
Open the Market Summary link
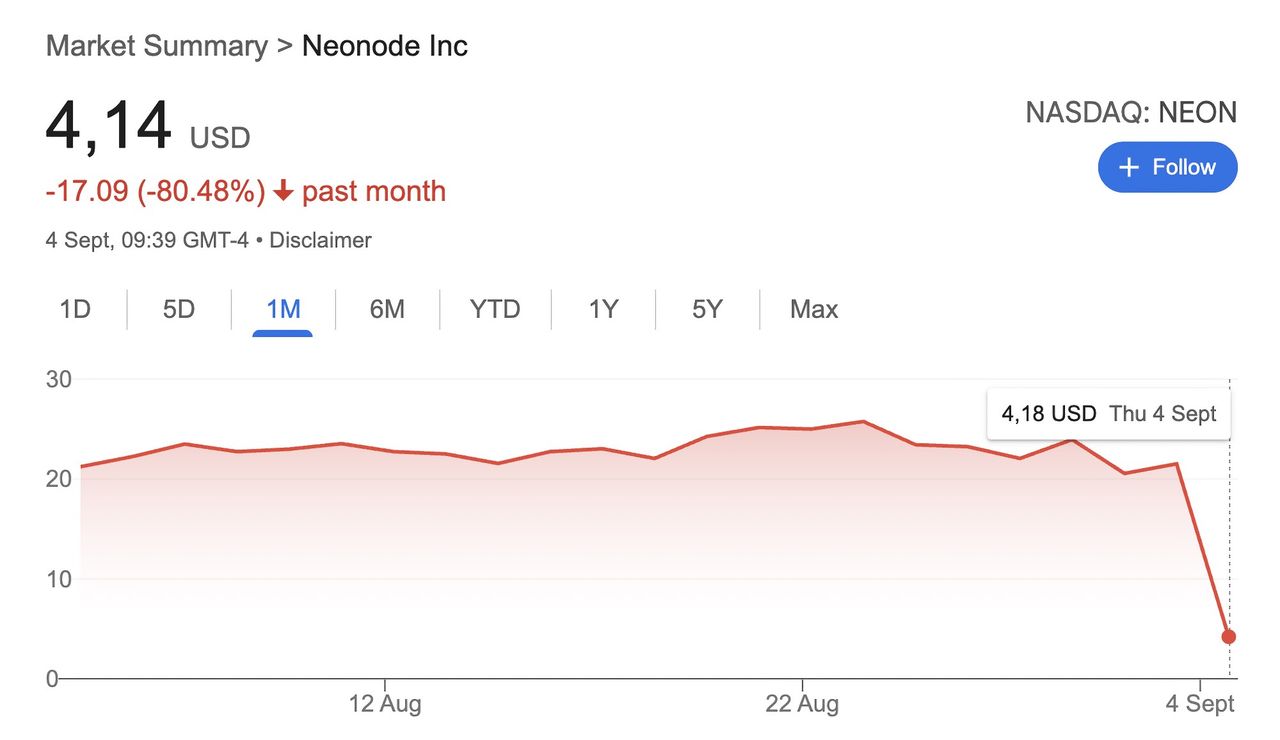tap(157, 46)
